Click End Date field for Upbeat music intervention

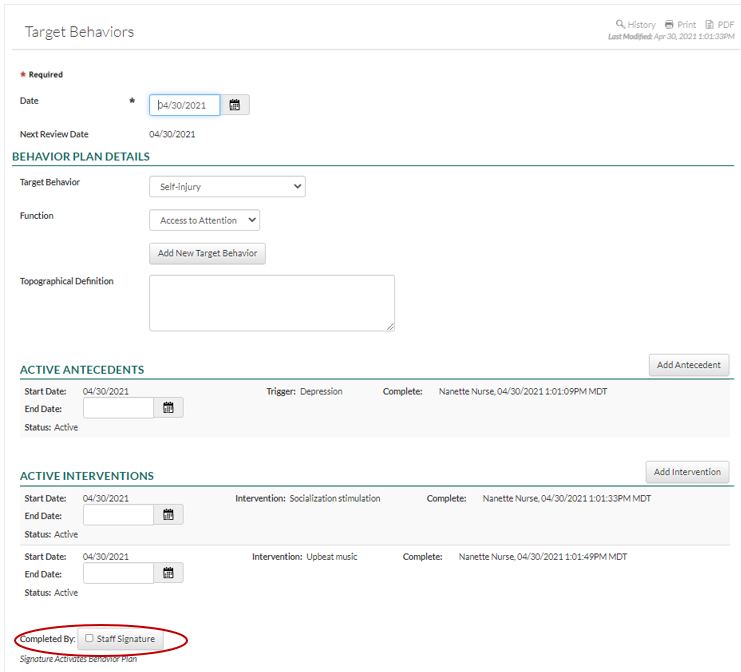pyautogui.click(x=118, y=573)
